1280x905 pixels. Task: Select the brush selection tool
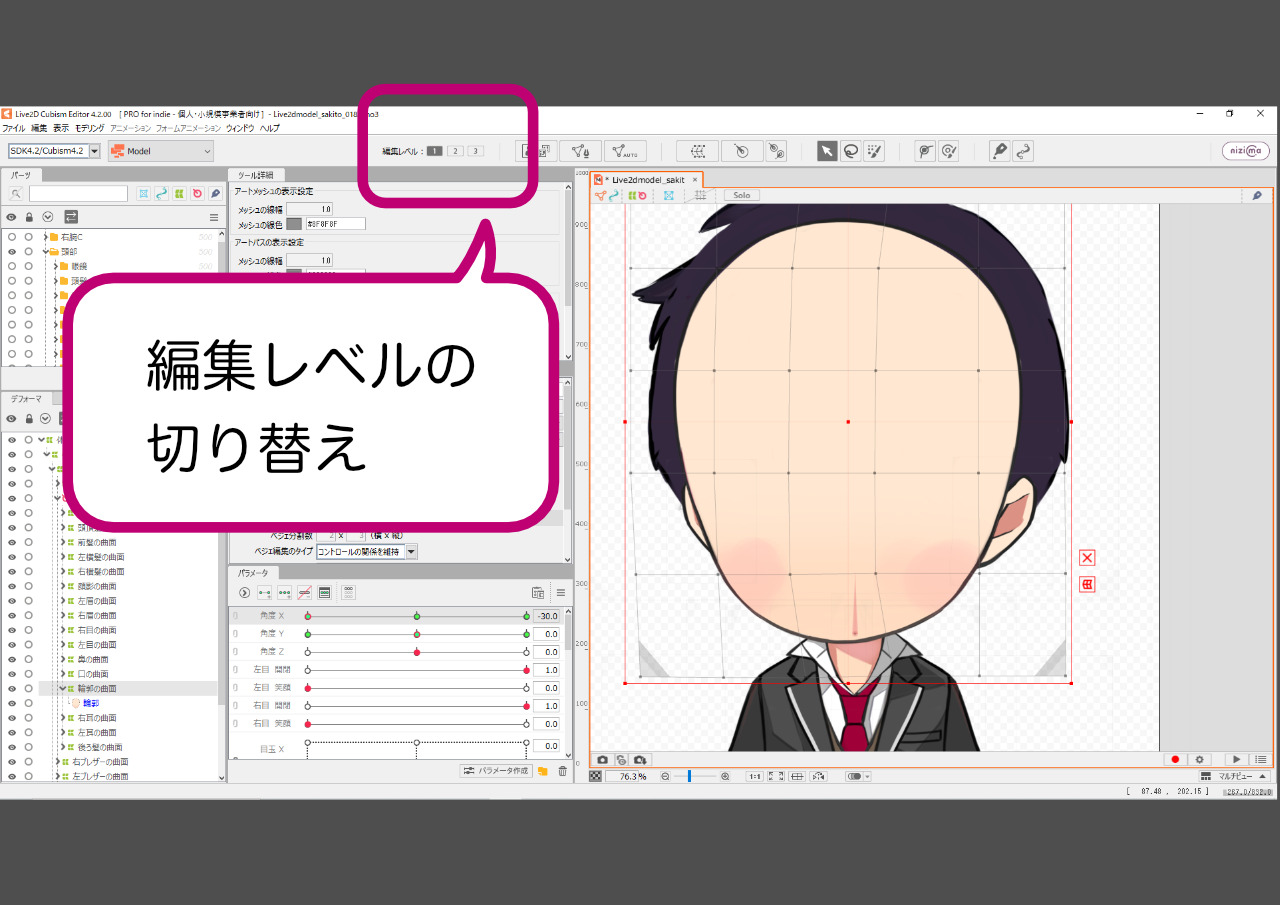coord(874,151)
